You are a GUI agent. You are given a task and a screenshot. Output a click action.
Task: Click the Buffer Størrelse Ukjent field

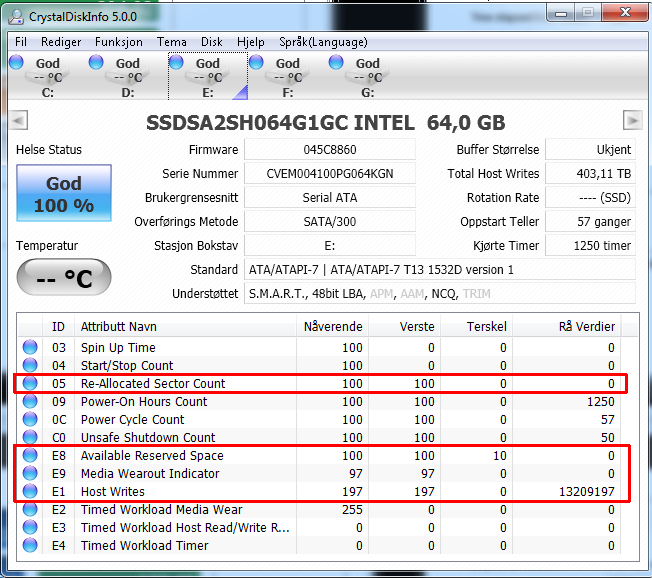click(590, 150)
